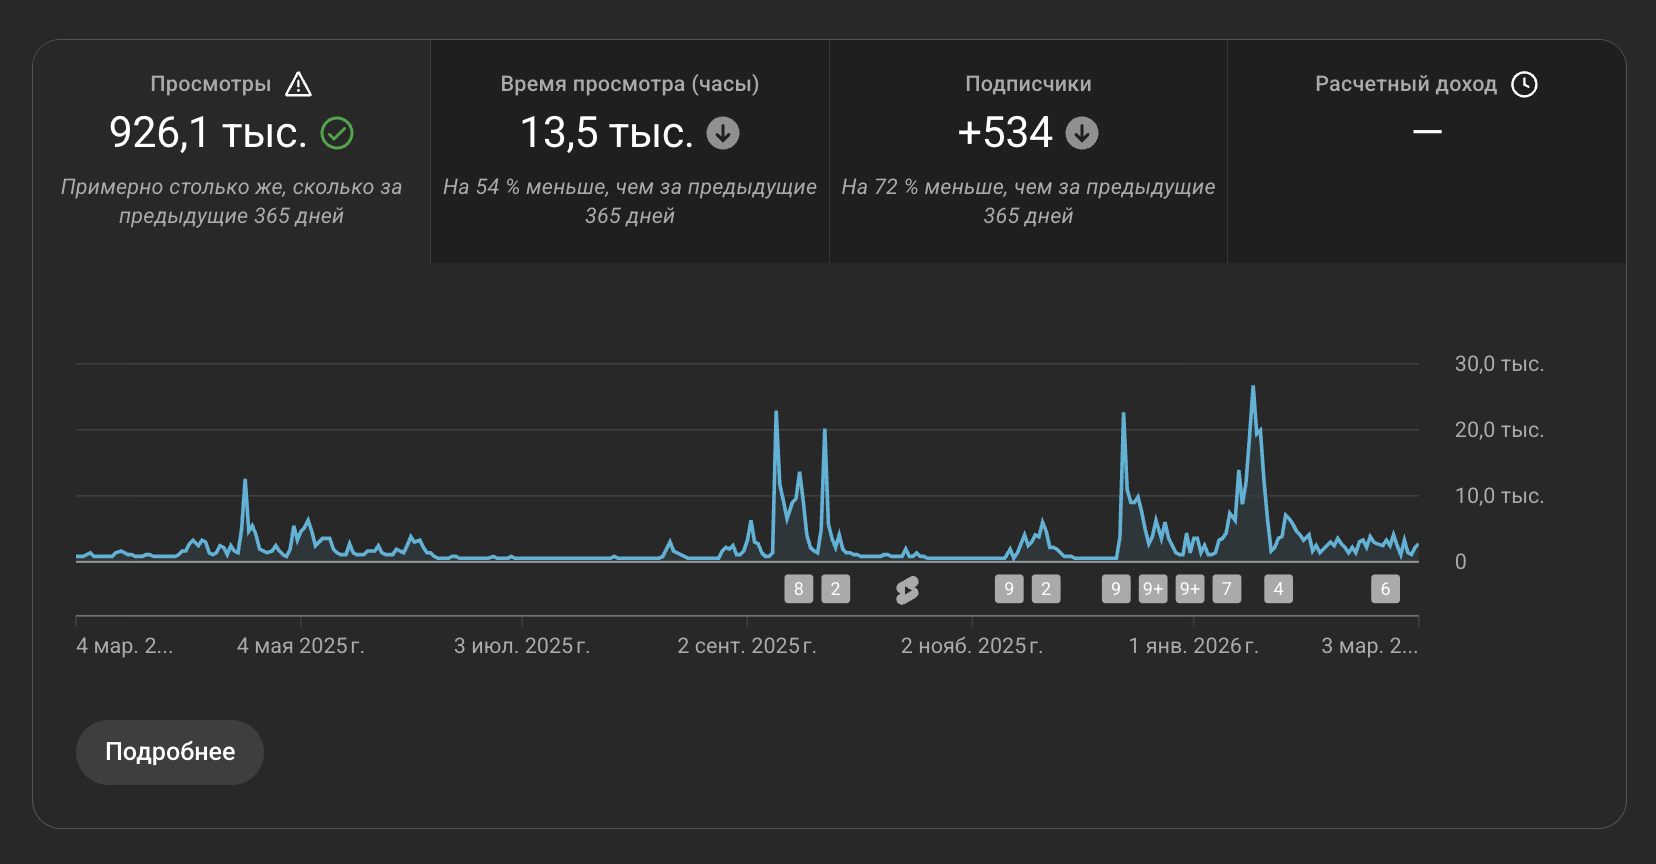The image size is (1656, 864).
Task: Click the 9 marker nearest 2 нояб. 2025
Action: (x=1009, y=589)
